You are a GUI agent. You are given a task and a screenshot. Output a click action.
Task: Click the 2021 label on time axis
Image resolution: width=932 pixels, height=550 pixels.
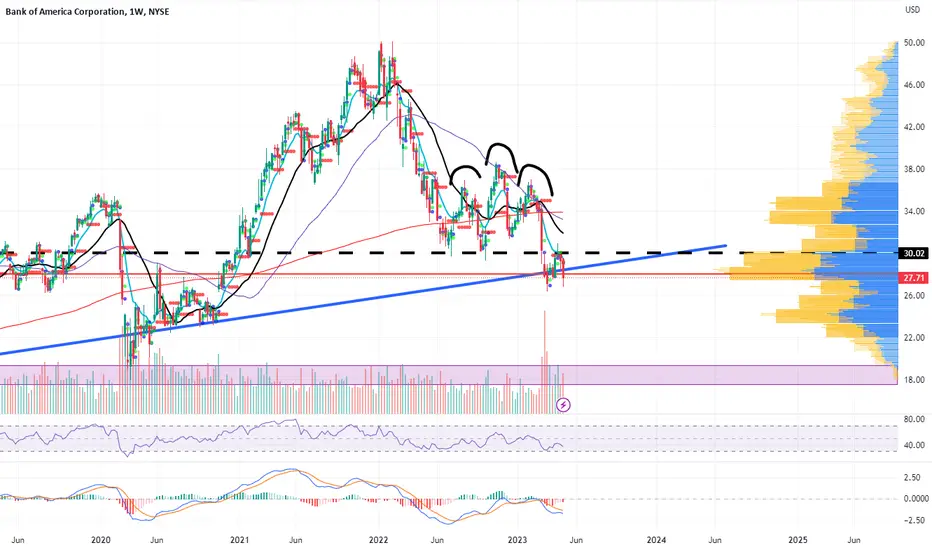240,540
